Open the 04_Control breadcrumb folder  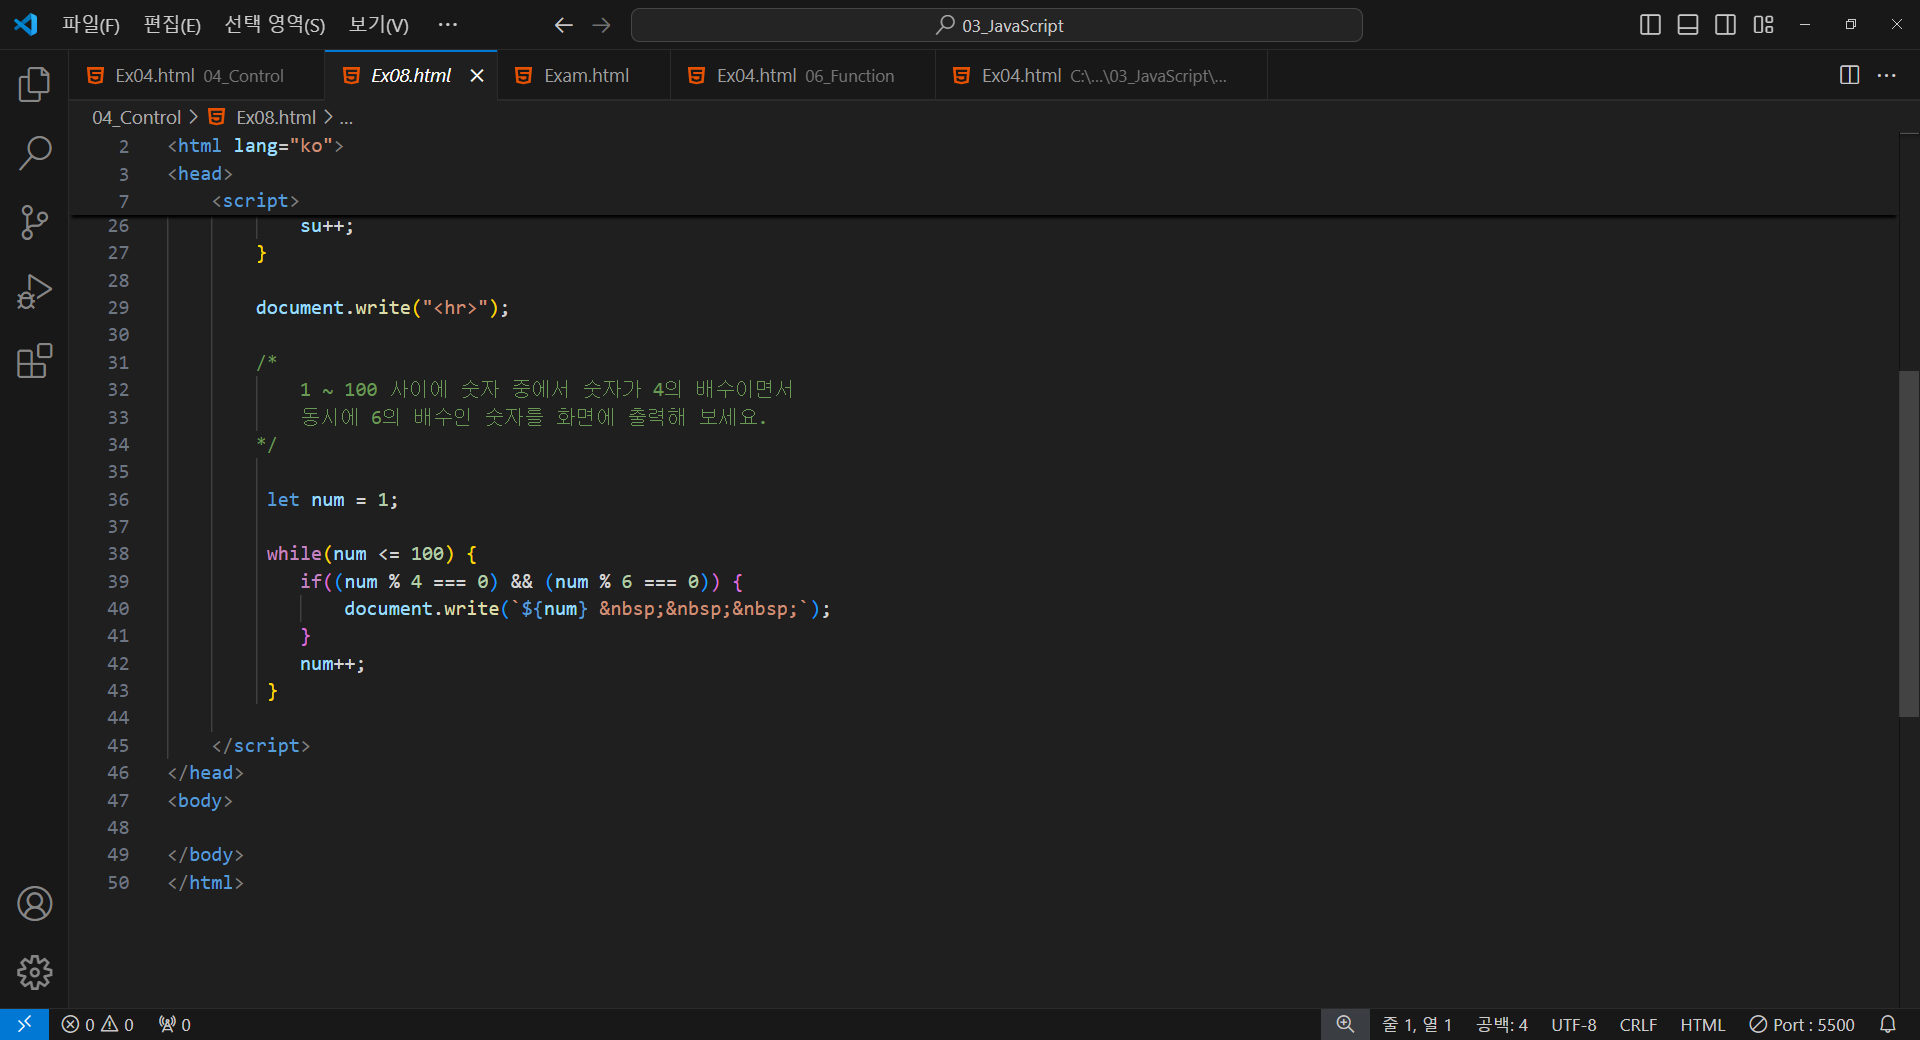tap(137, 117)
